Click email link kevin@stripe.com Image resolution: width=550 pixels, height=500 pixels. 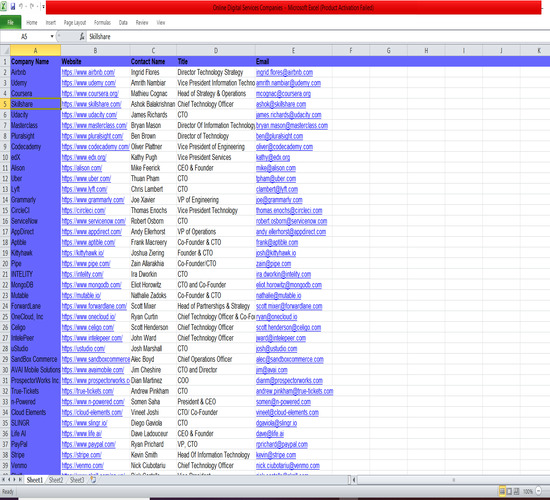[x=276, y=455]
